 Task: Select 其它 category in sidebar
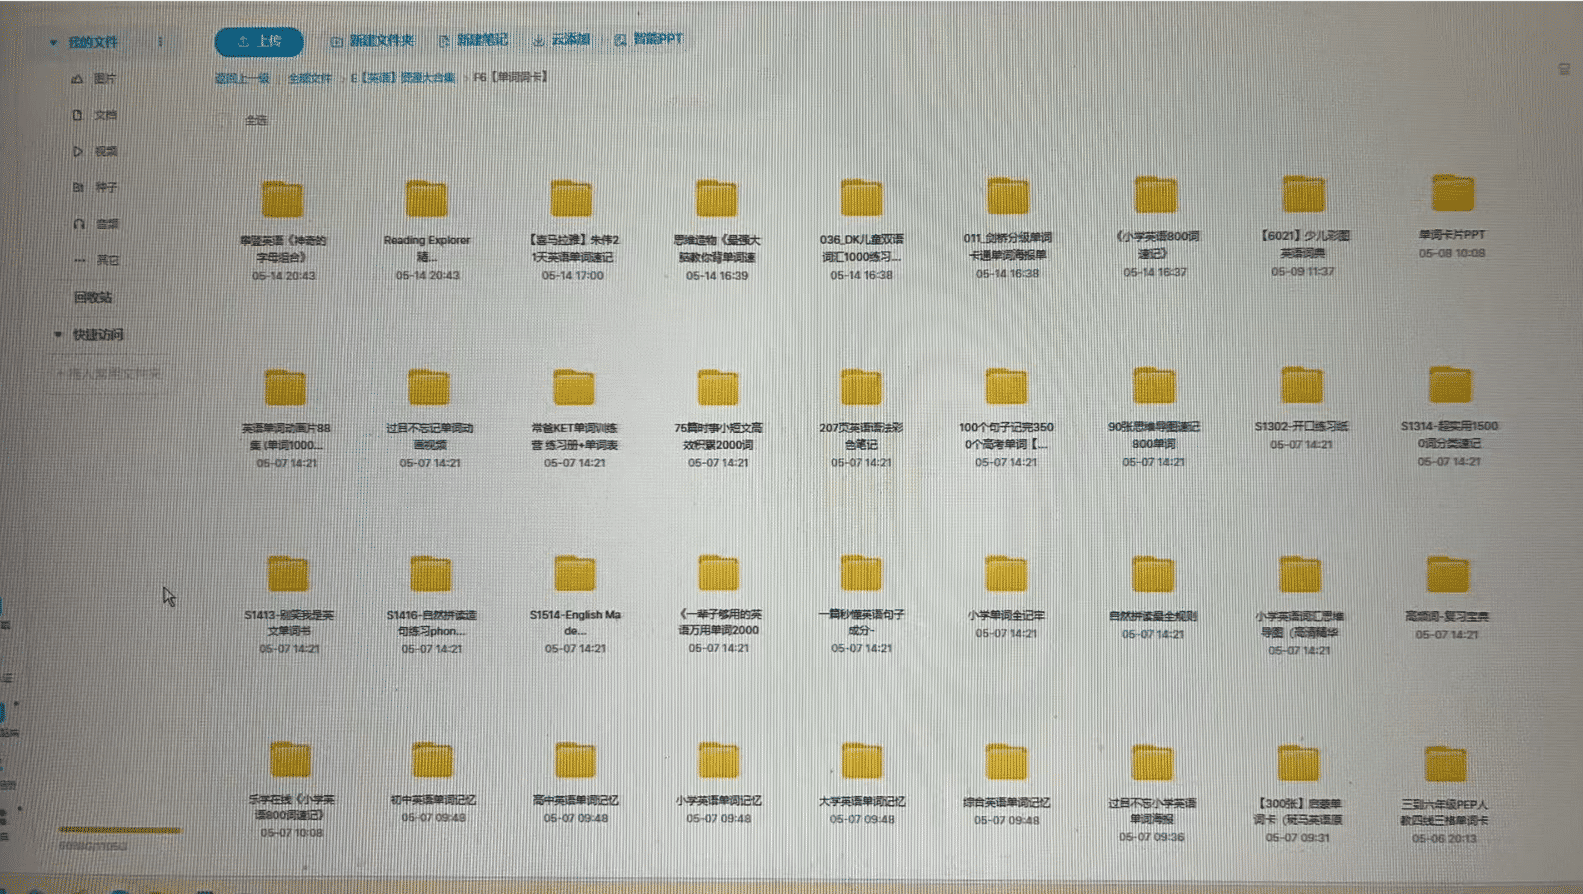coord(95,260)
